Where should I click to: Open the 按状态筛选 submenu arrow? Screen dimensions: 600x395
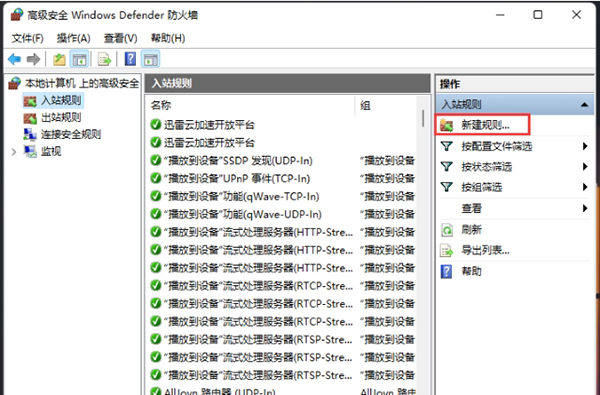click(x=585, y=166)
